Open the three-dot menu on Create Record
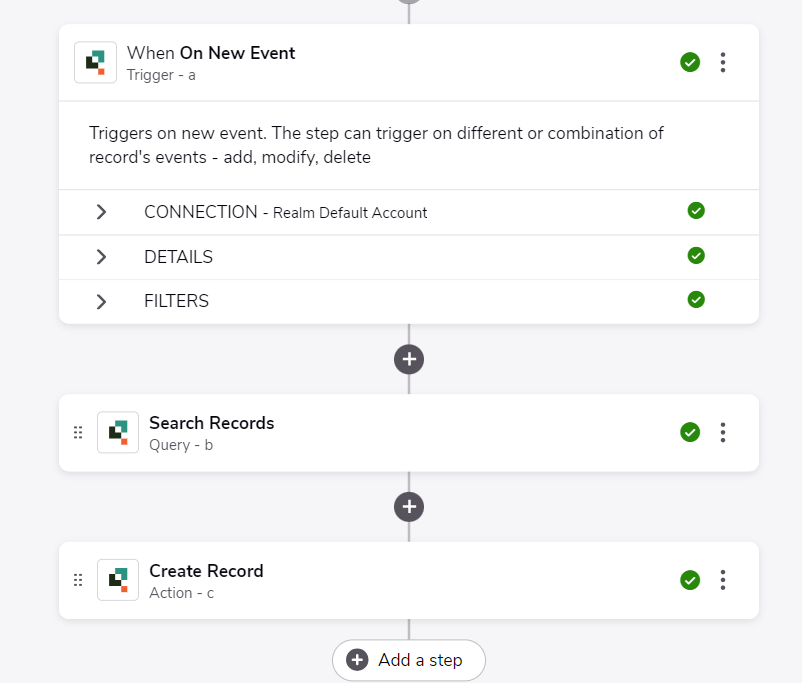This screenshot has width=802, height=683. click(723, 580)
